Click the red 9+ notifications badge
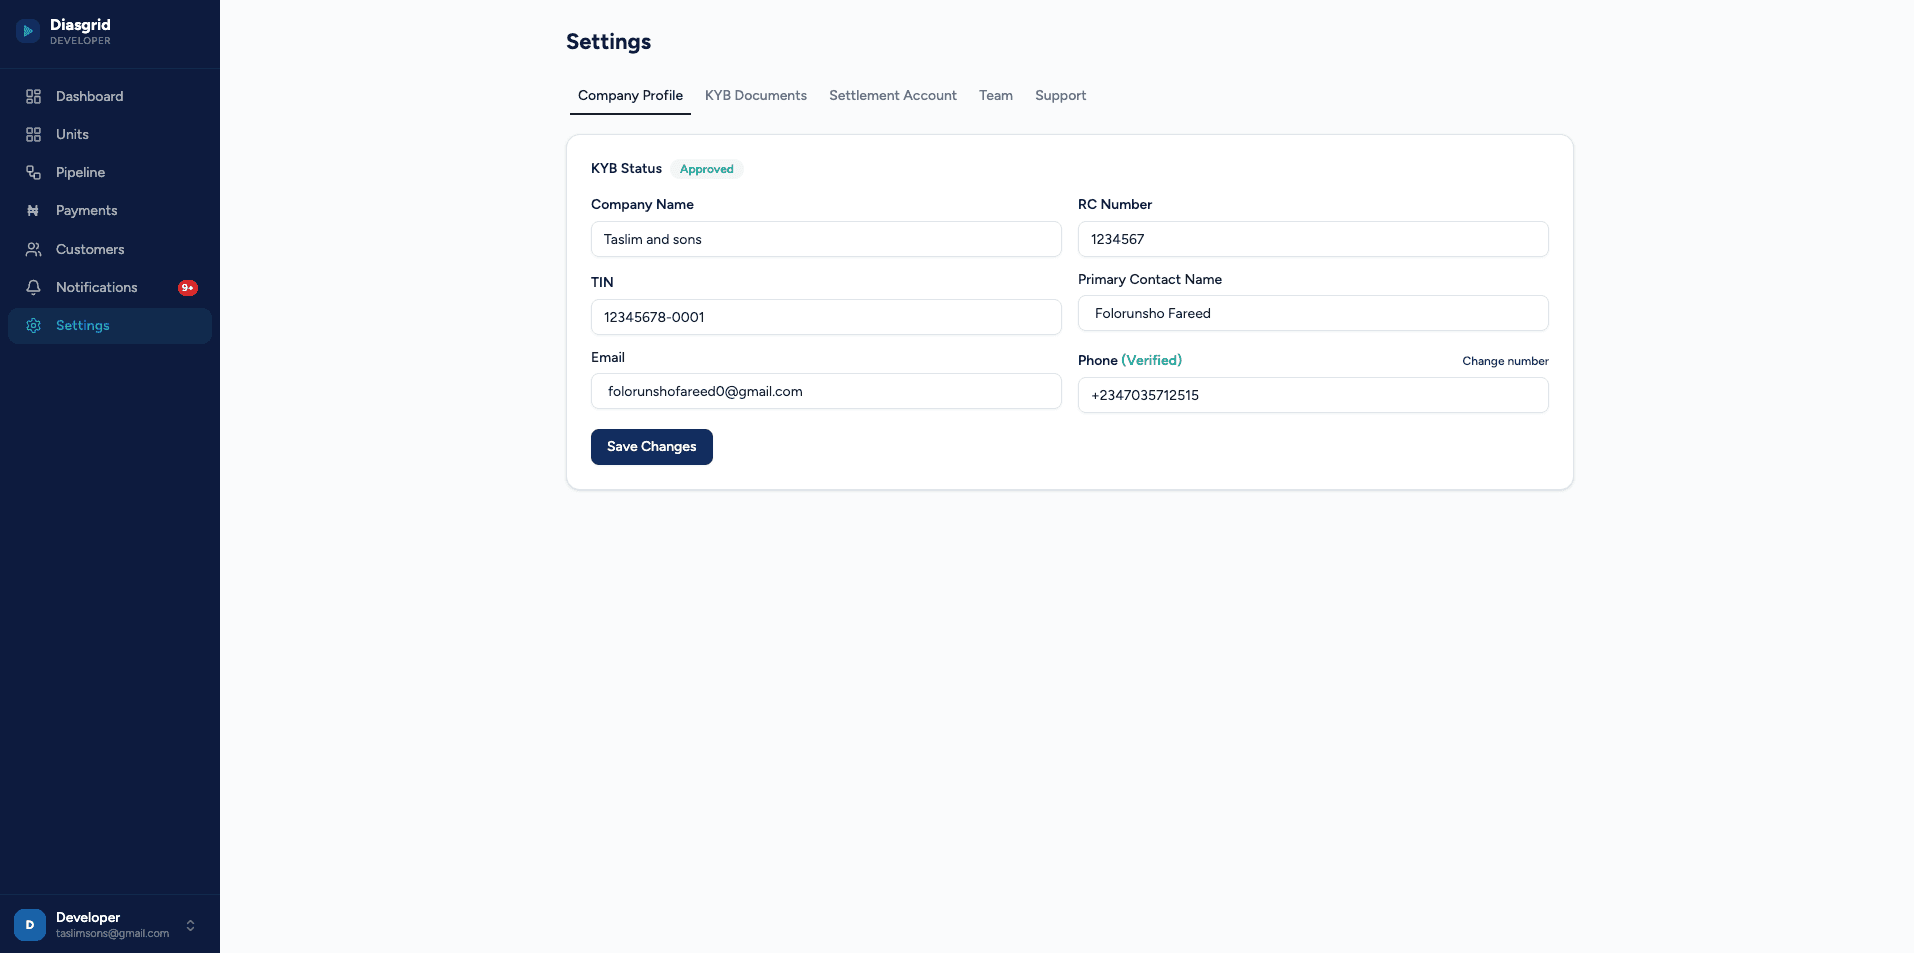The height and width of the screenshot is (953, 1914). click(188, 288)
